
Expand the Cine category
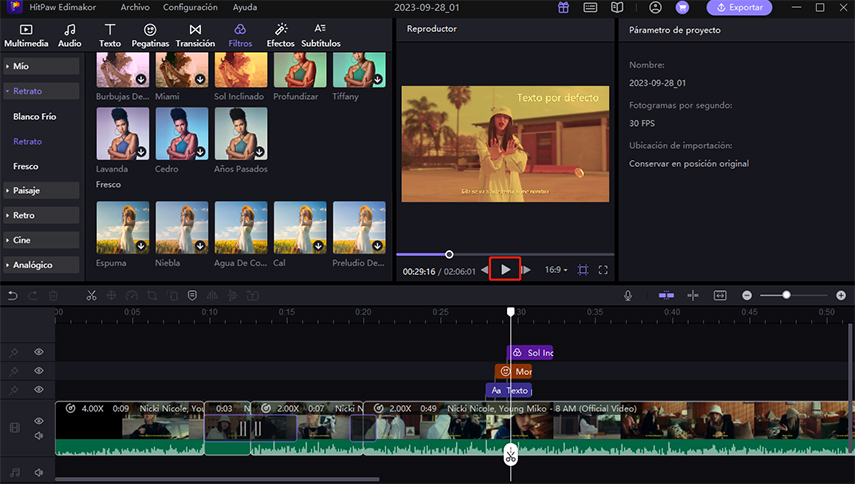coord(41,240)
